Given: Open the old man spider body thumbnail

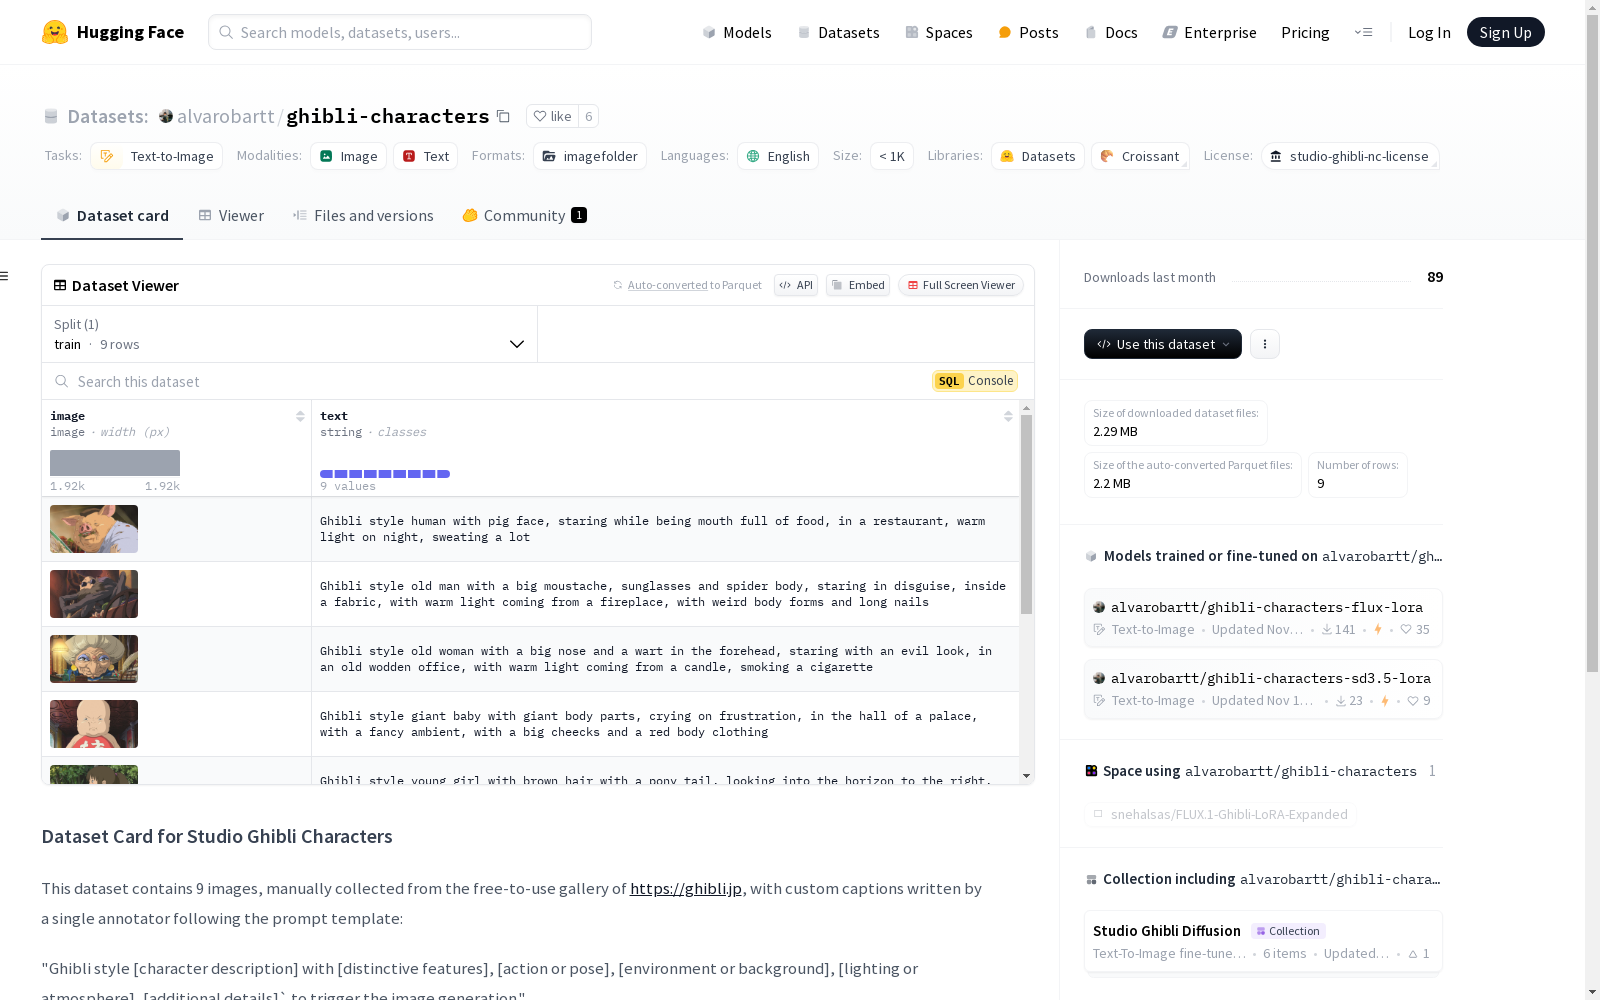Looking at the screenshot, I should pyautogui.click(x=94, y=594).
